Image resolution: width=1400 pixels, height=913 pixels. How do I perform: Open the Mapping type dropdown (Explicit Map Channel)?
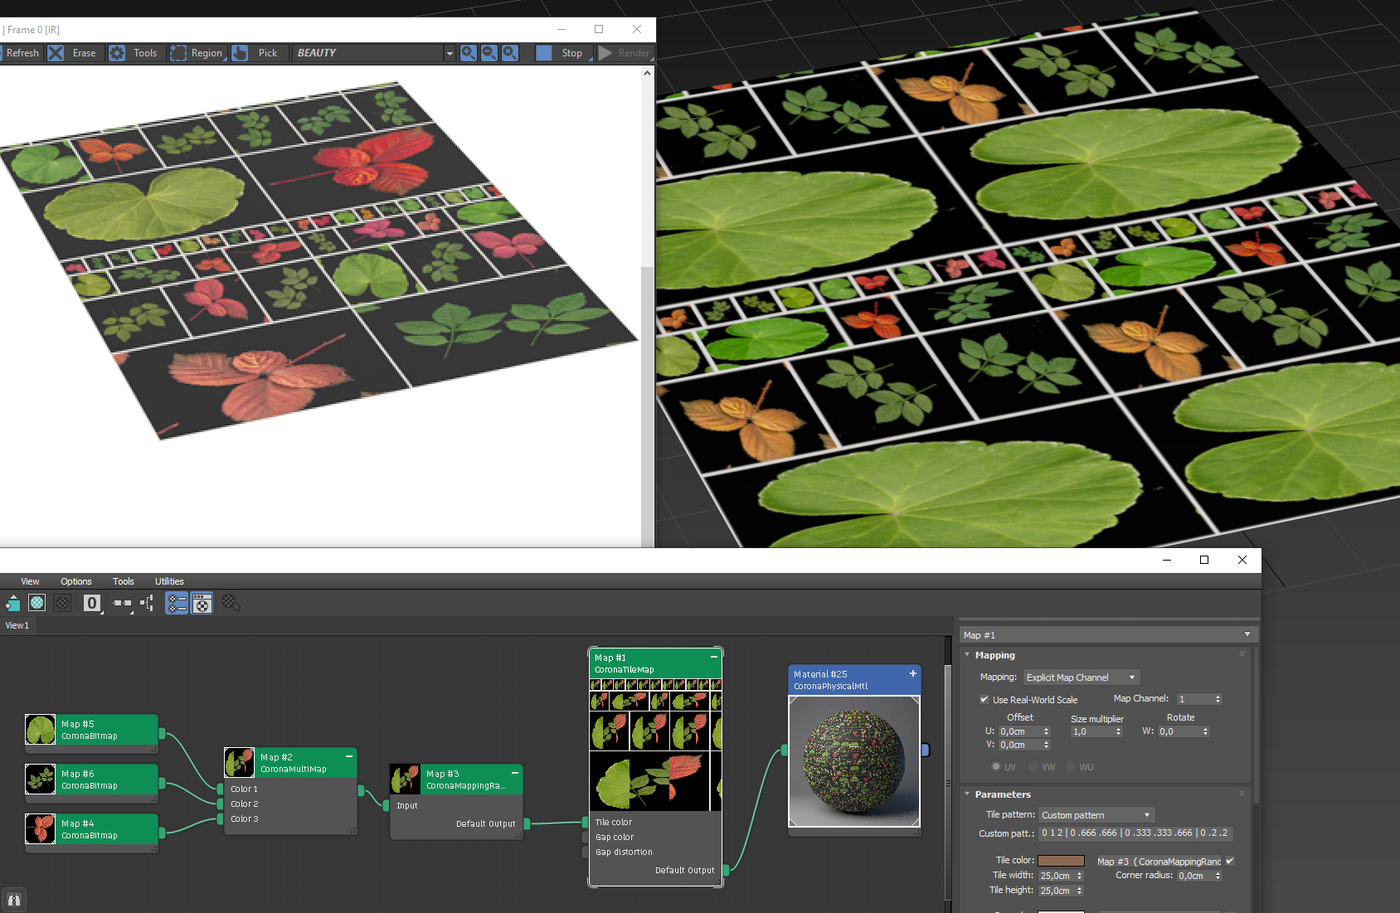tap(1081, 677)
